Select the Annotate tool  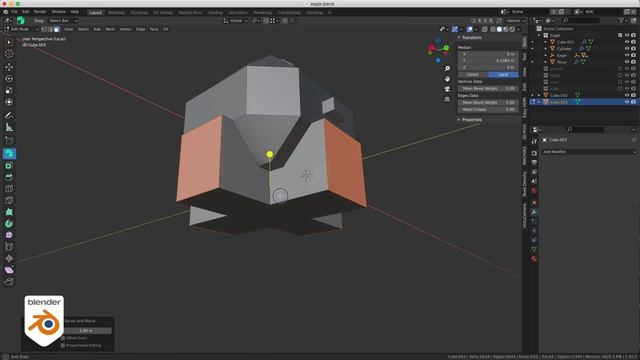pyautogui.click(x=9, y=116)
